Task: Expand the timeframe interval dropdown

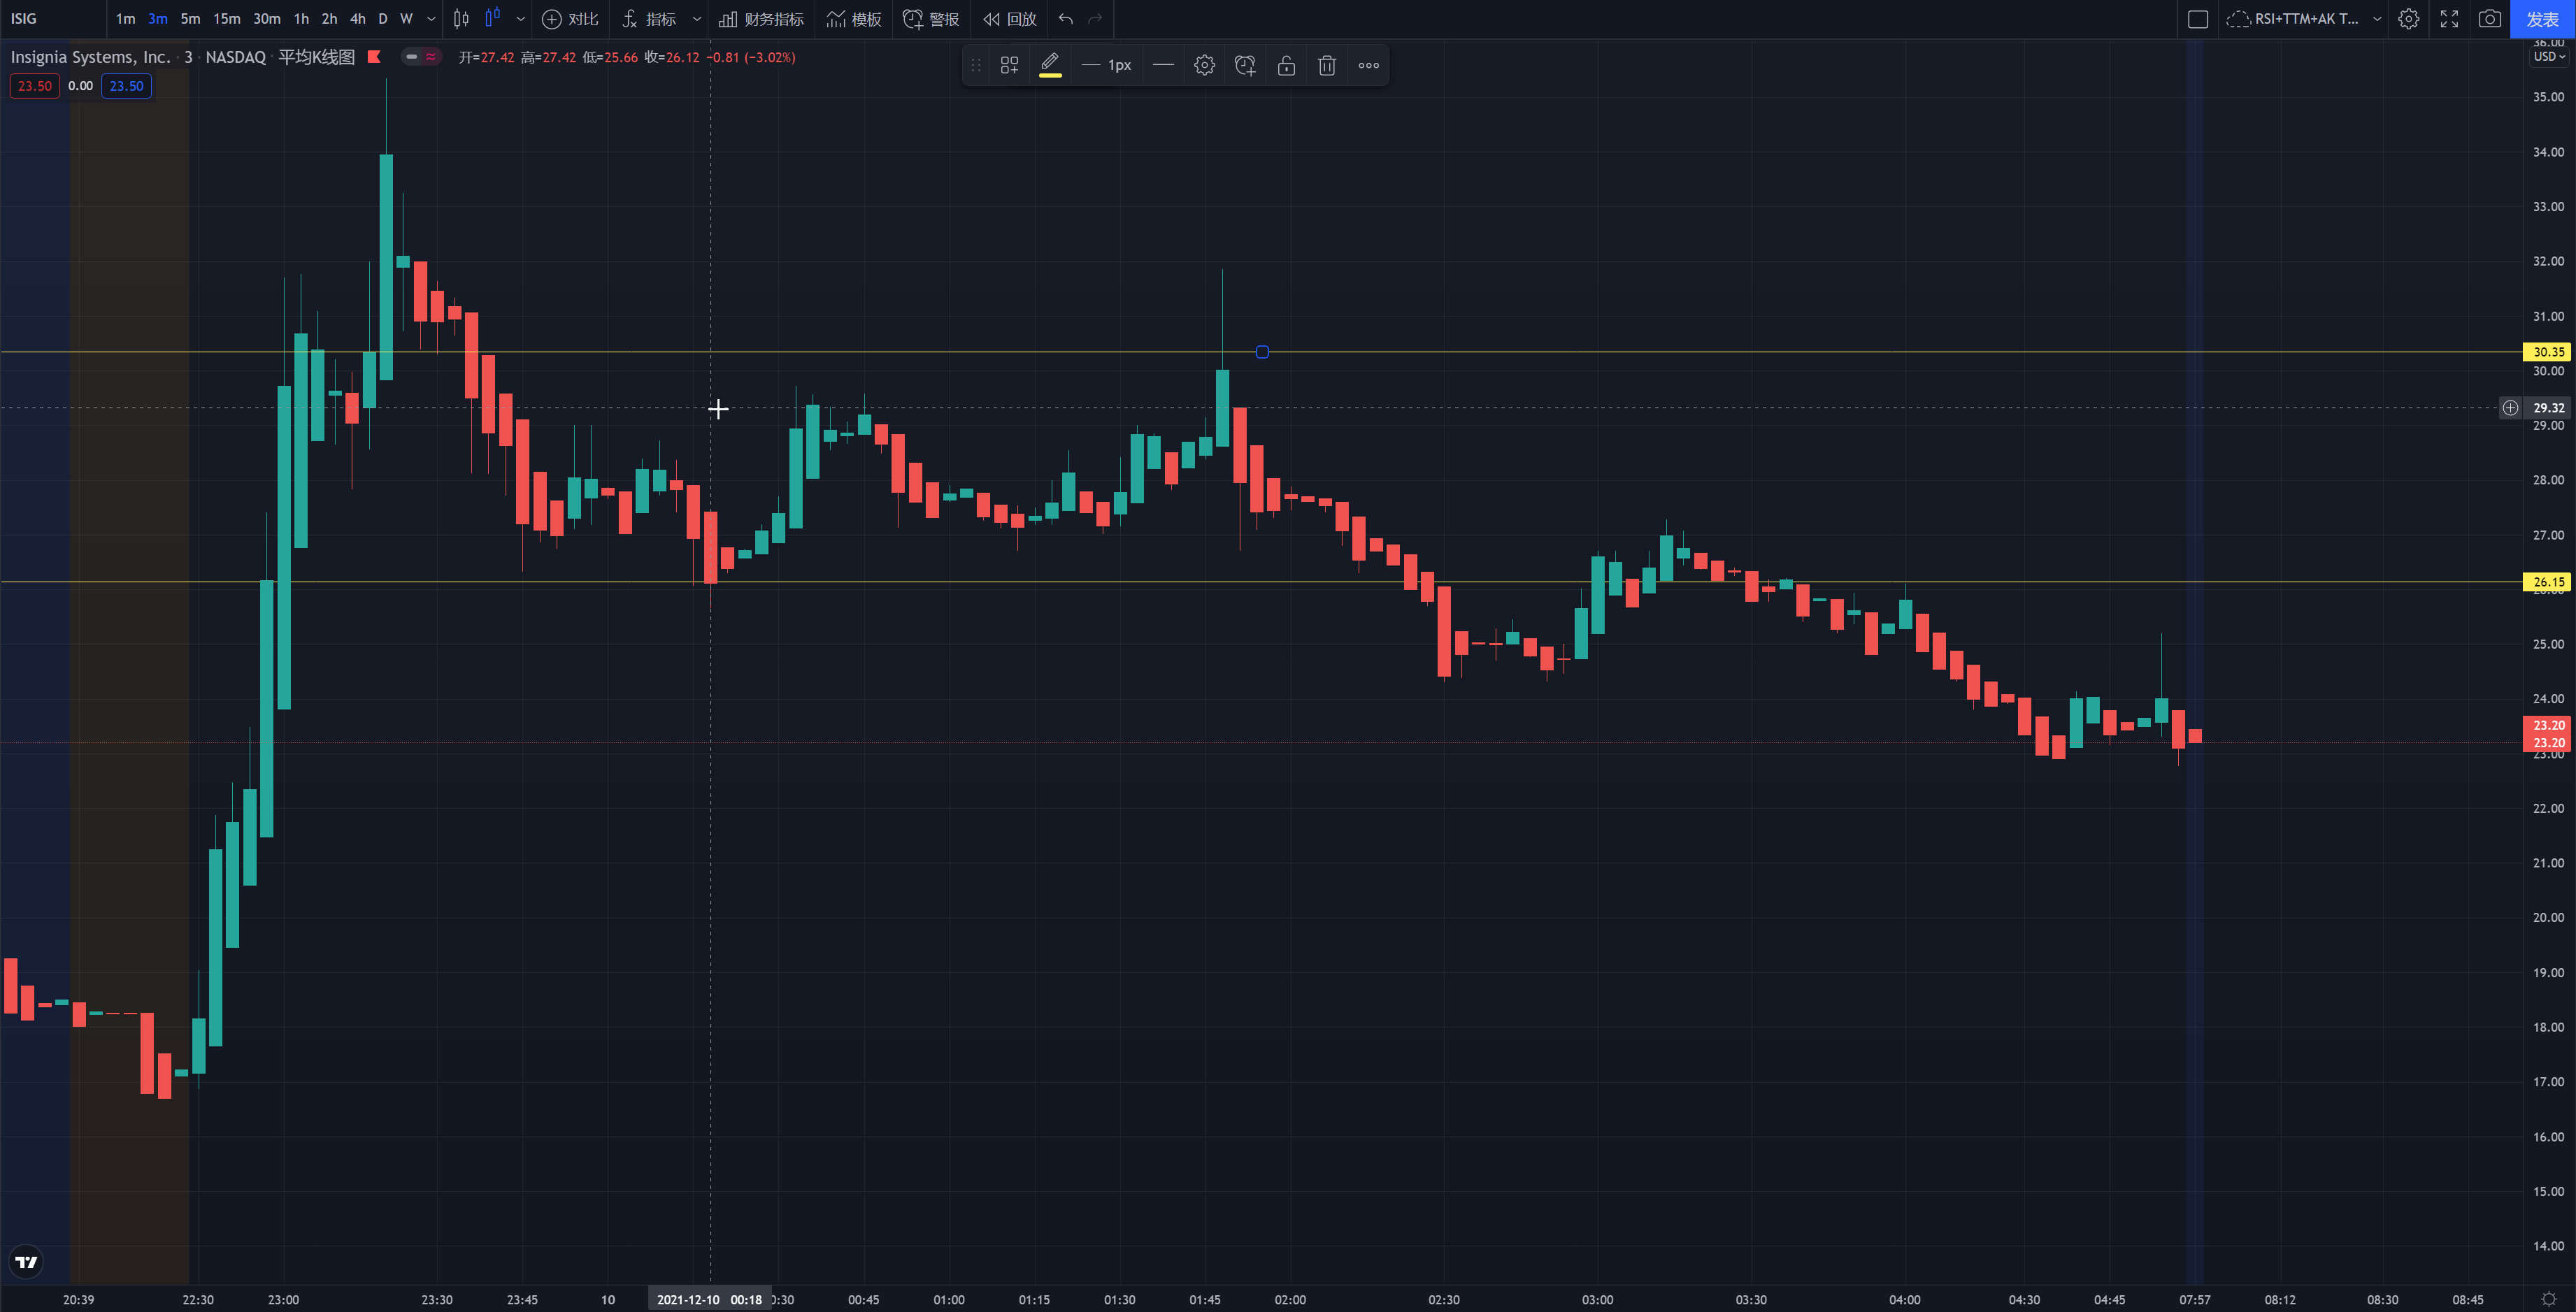Action: click(x=431, y=19)
